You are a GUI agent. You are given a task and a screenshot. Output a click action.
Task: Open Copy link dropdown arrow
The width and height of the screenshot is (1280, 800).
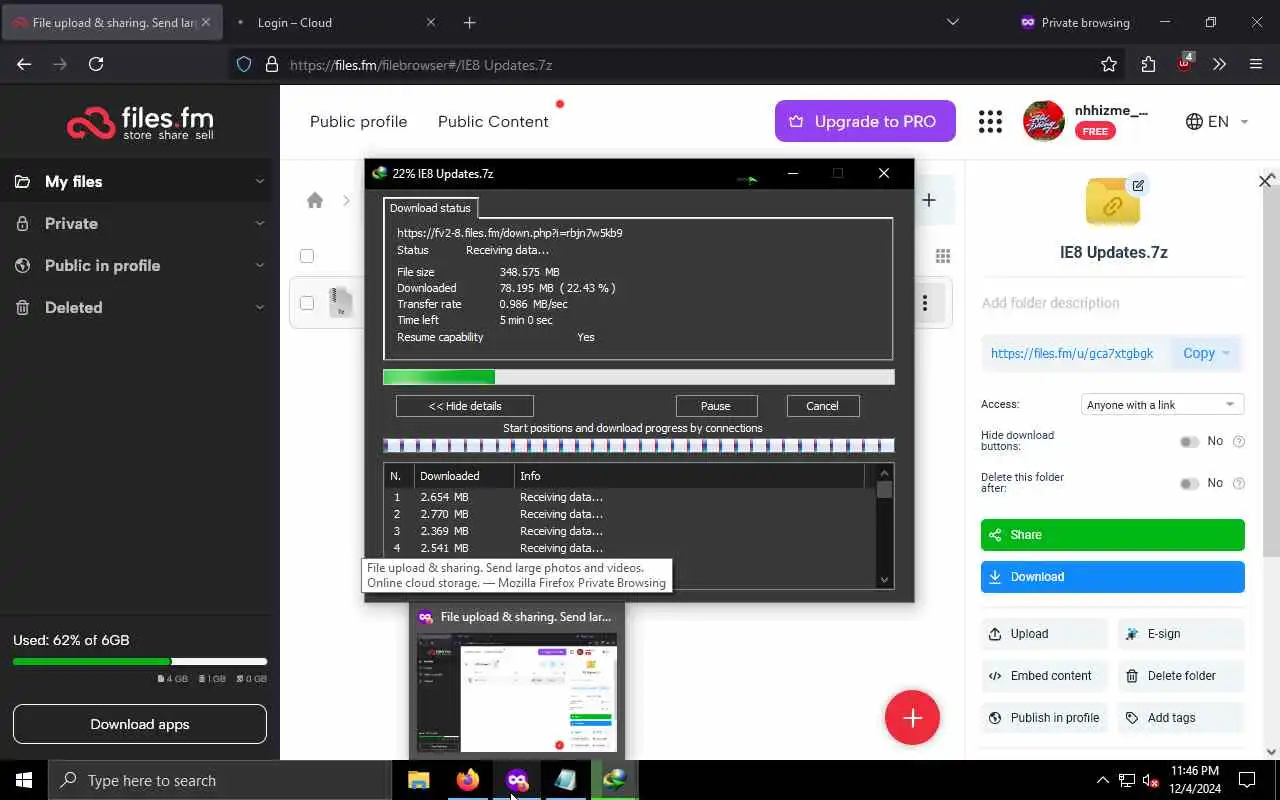[1226, 353]
